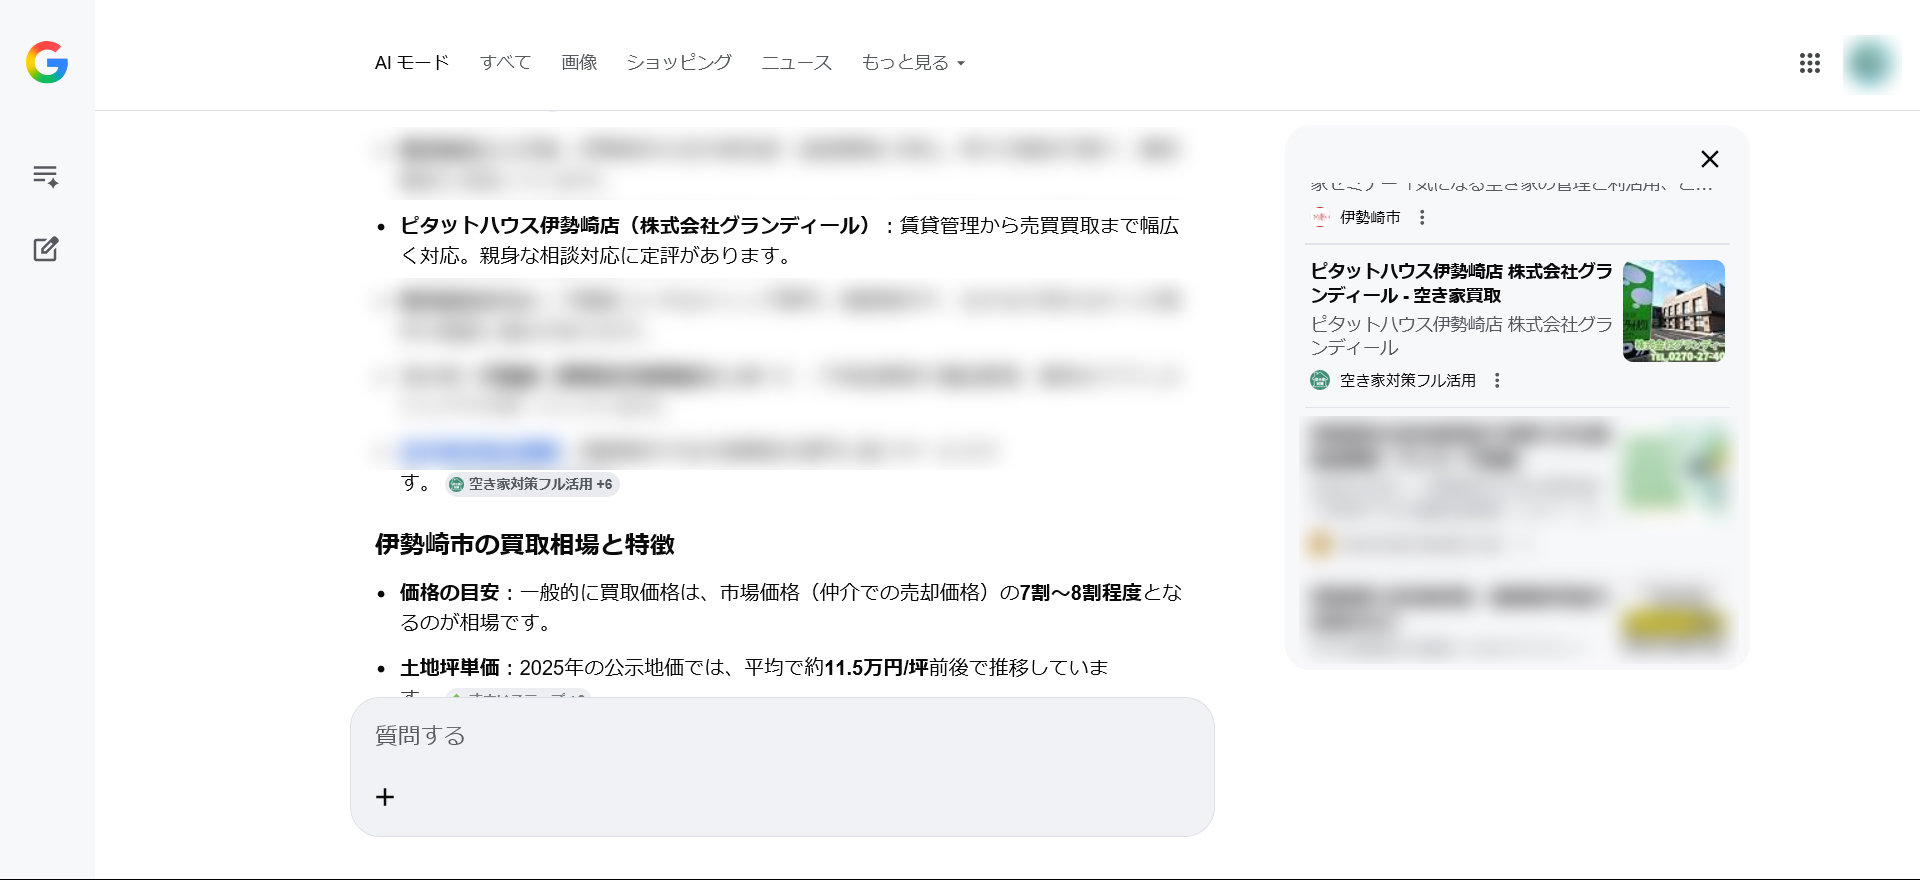Open the ニュース tab
Screen dimensions: 1920x880
pyautogui.click(x=796, y=63)
